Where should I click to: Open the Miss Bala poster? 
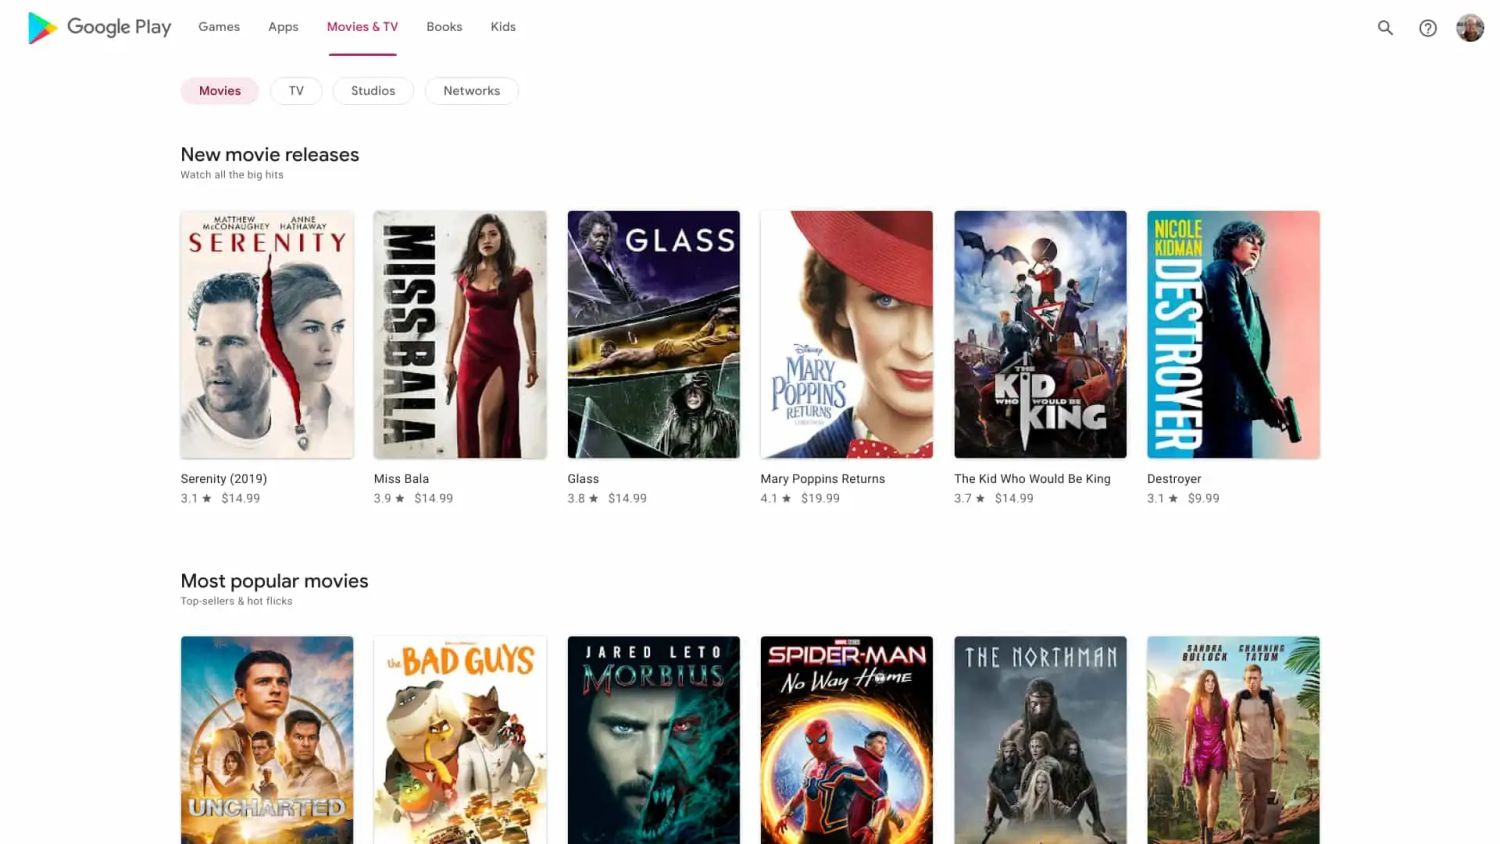(460, 334)
